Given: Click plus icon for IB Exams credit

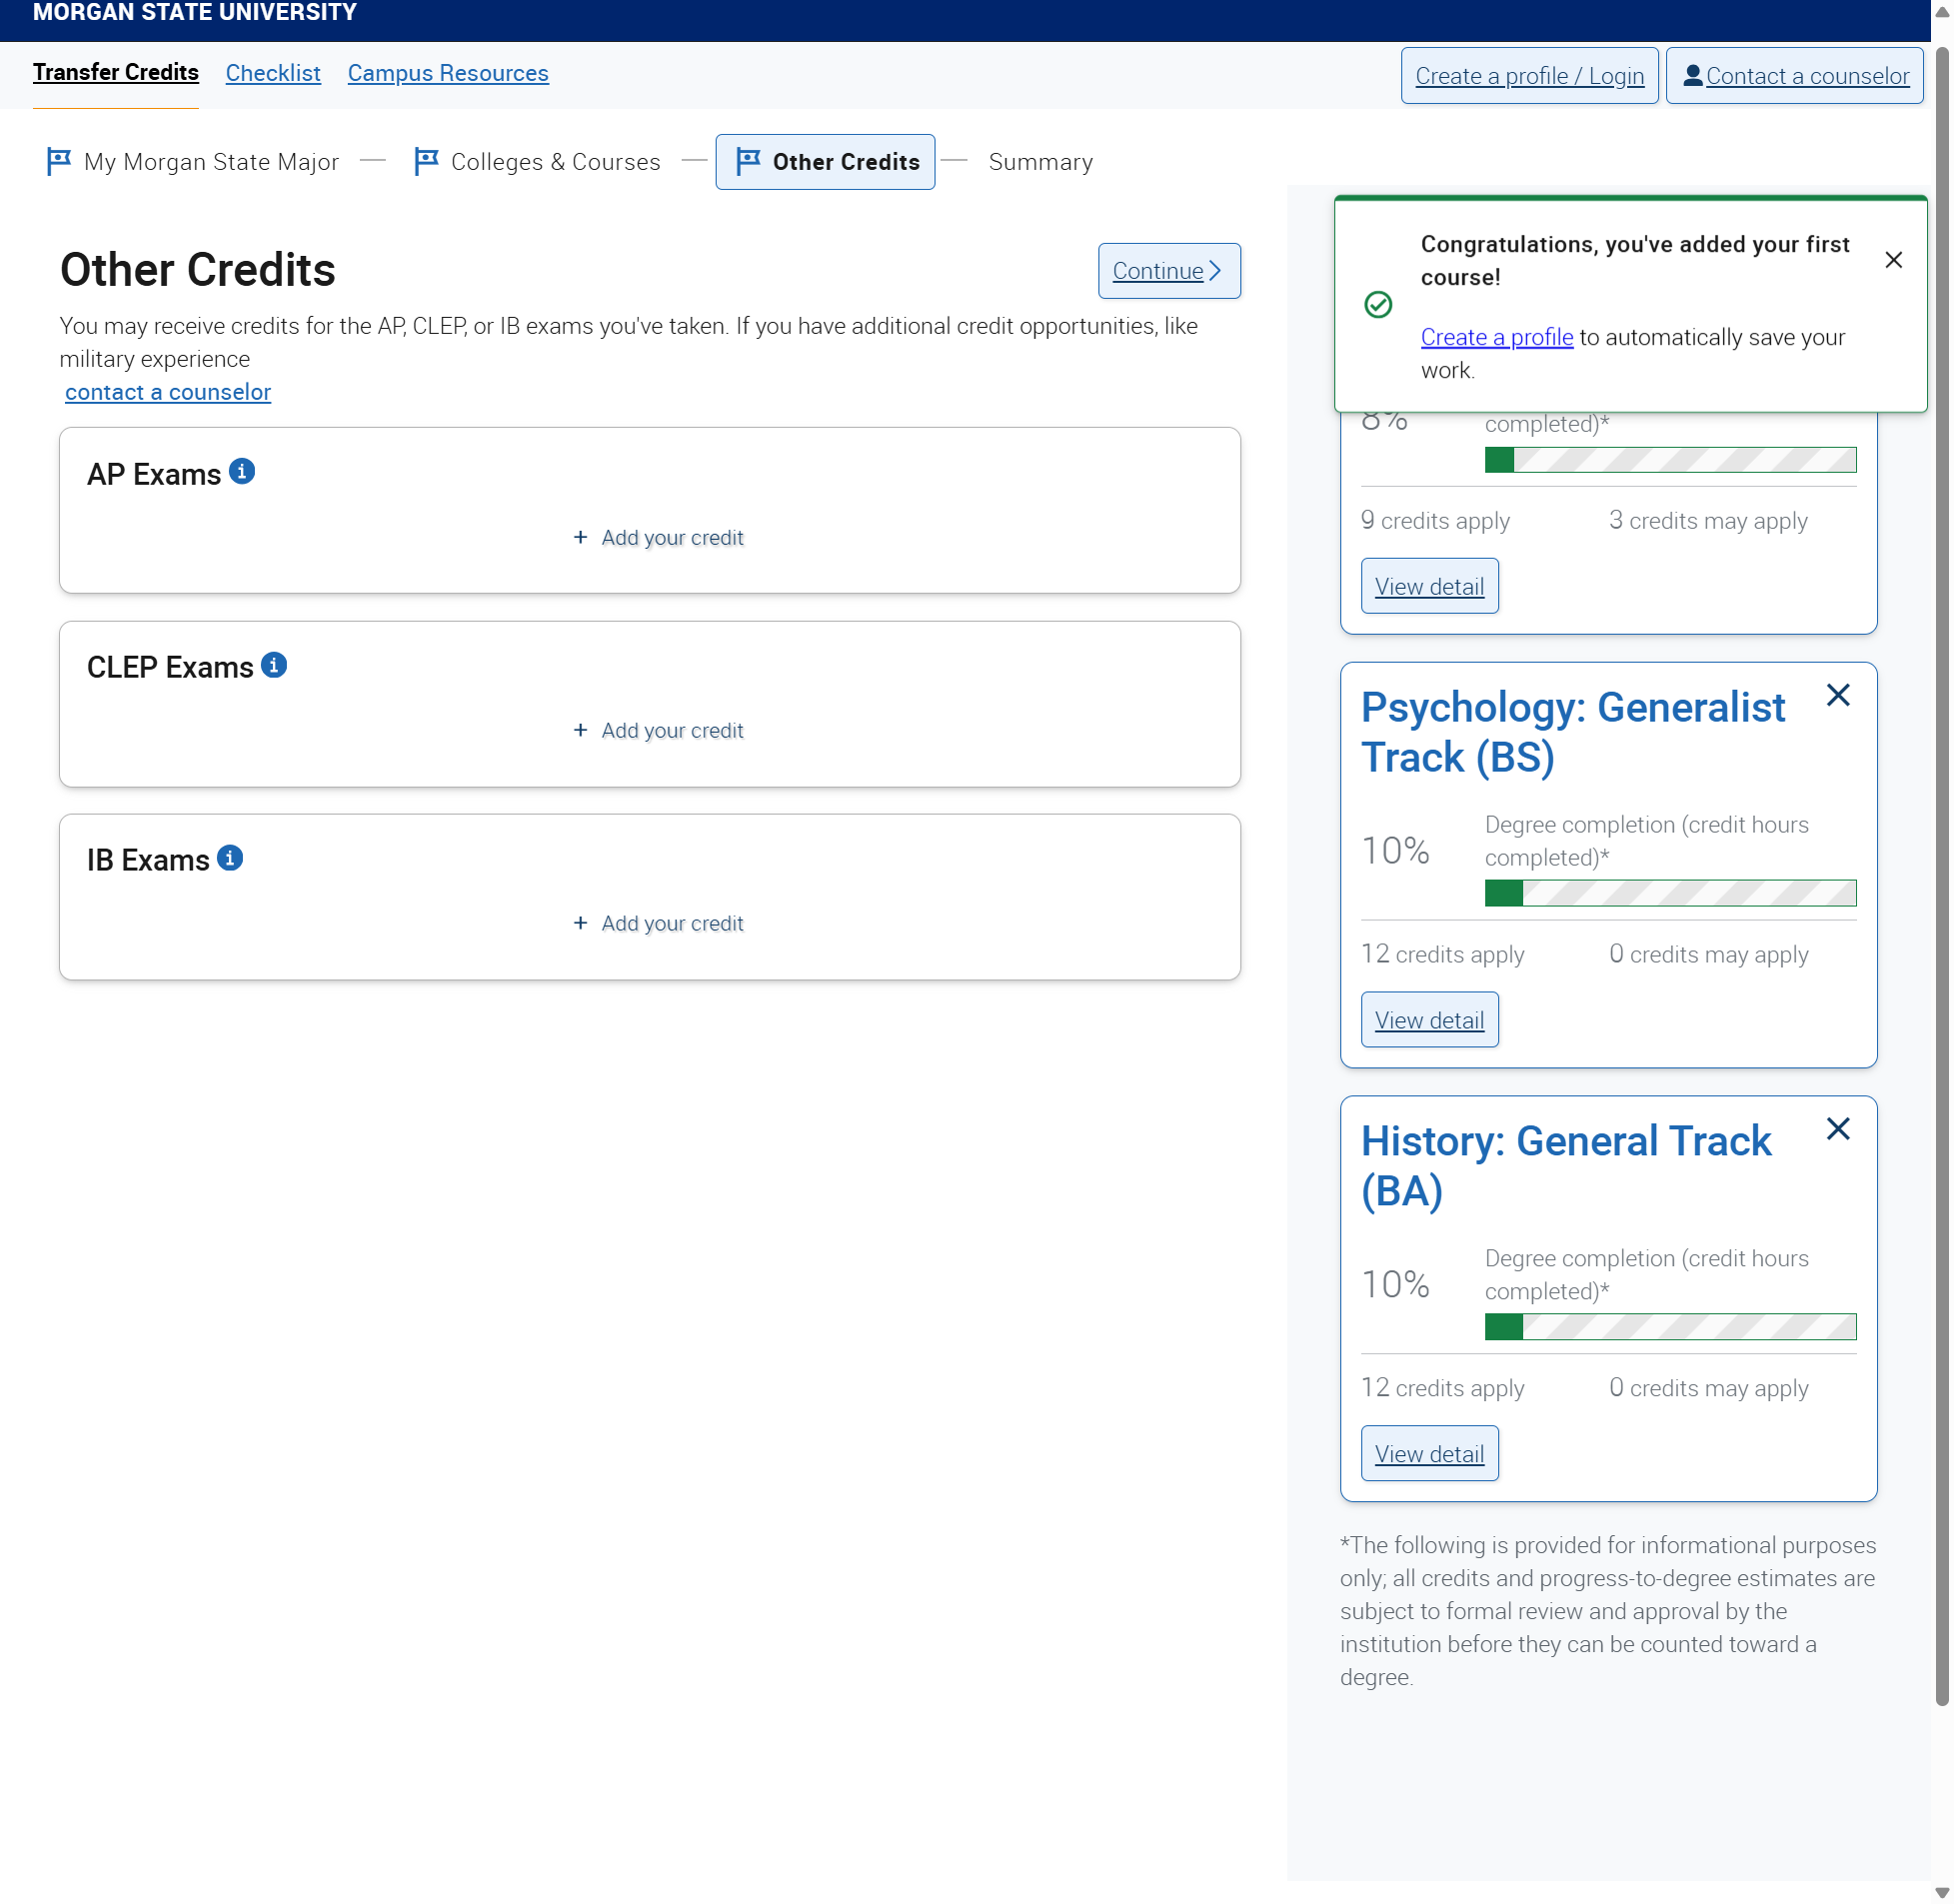Looking at the screenshot, I should pos(580,924).
